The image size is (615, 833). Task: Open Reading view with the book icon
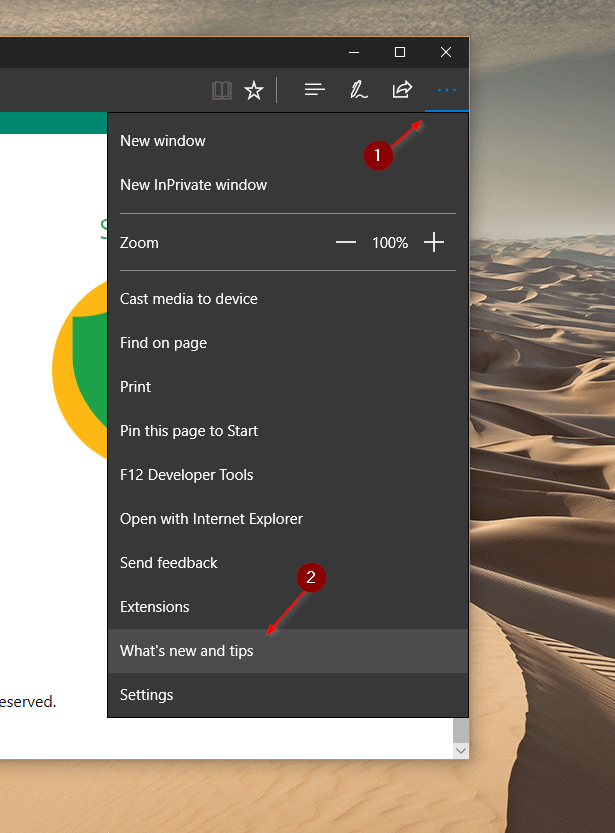tap(220, 90)
